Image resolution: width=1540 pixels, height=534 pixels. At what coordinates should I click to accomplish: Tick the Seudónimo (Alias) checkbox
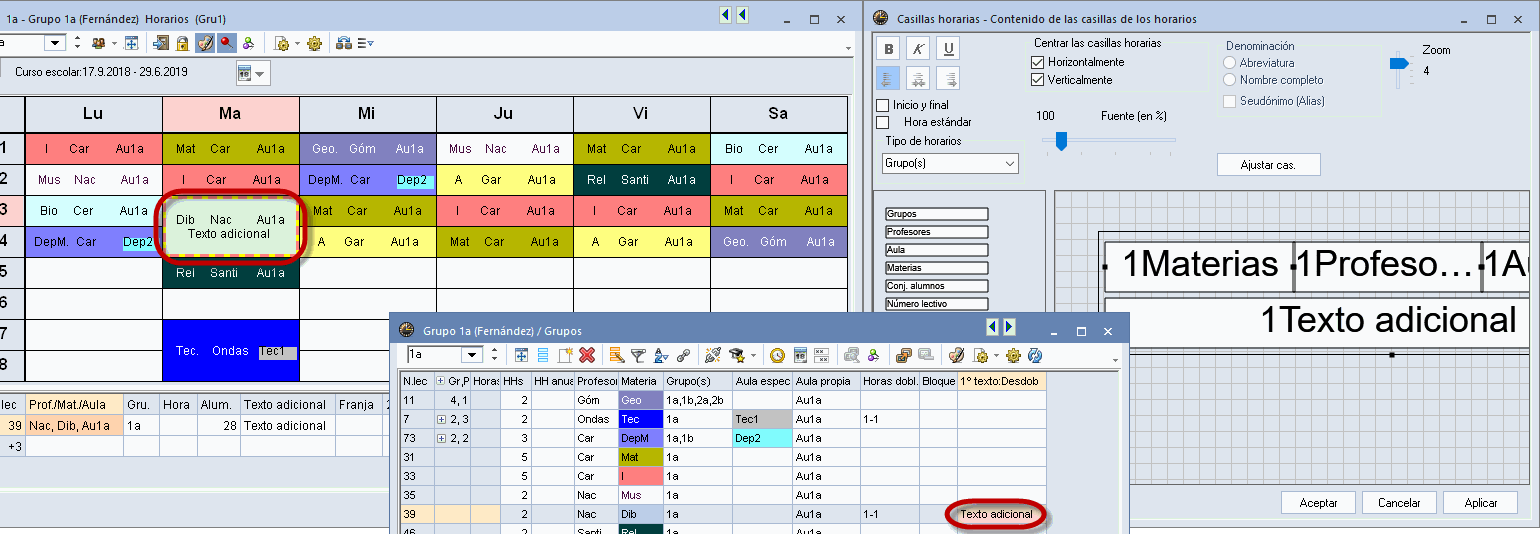(x=1230, y=101)
